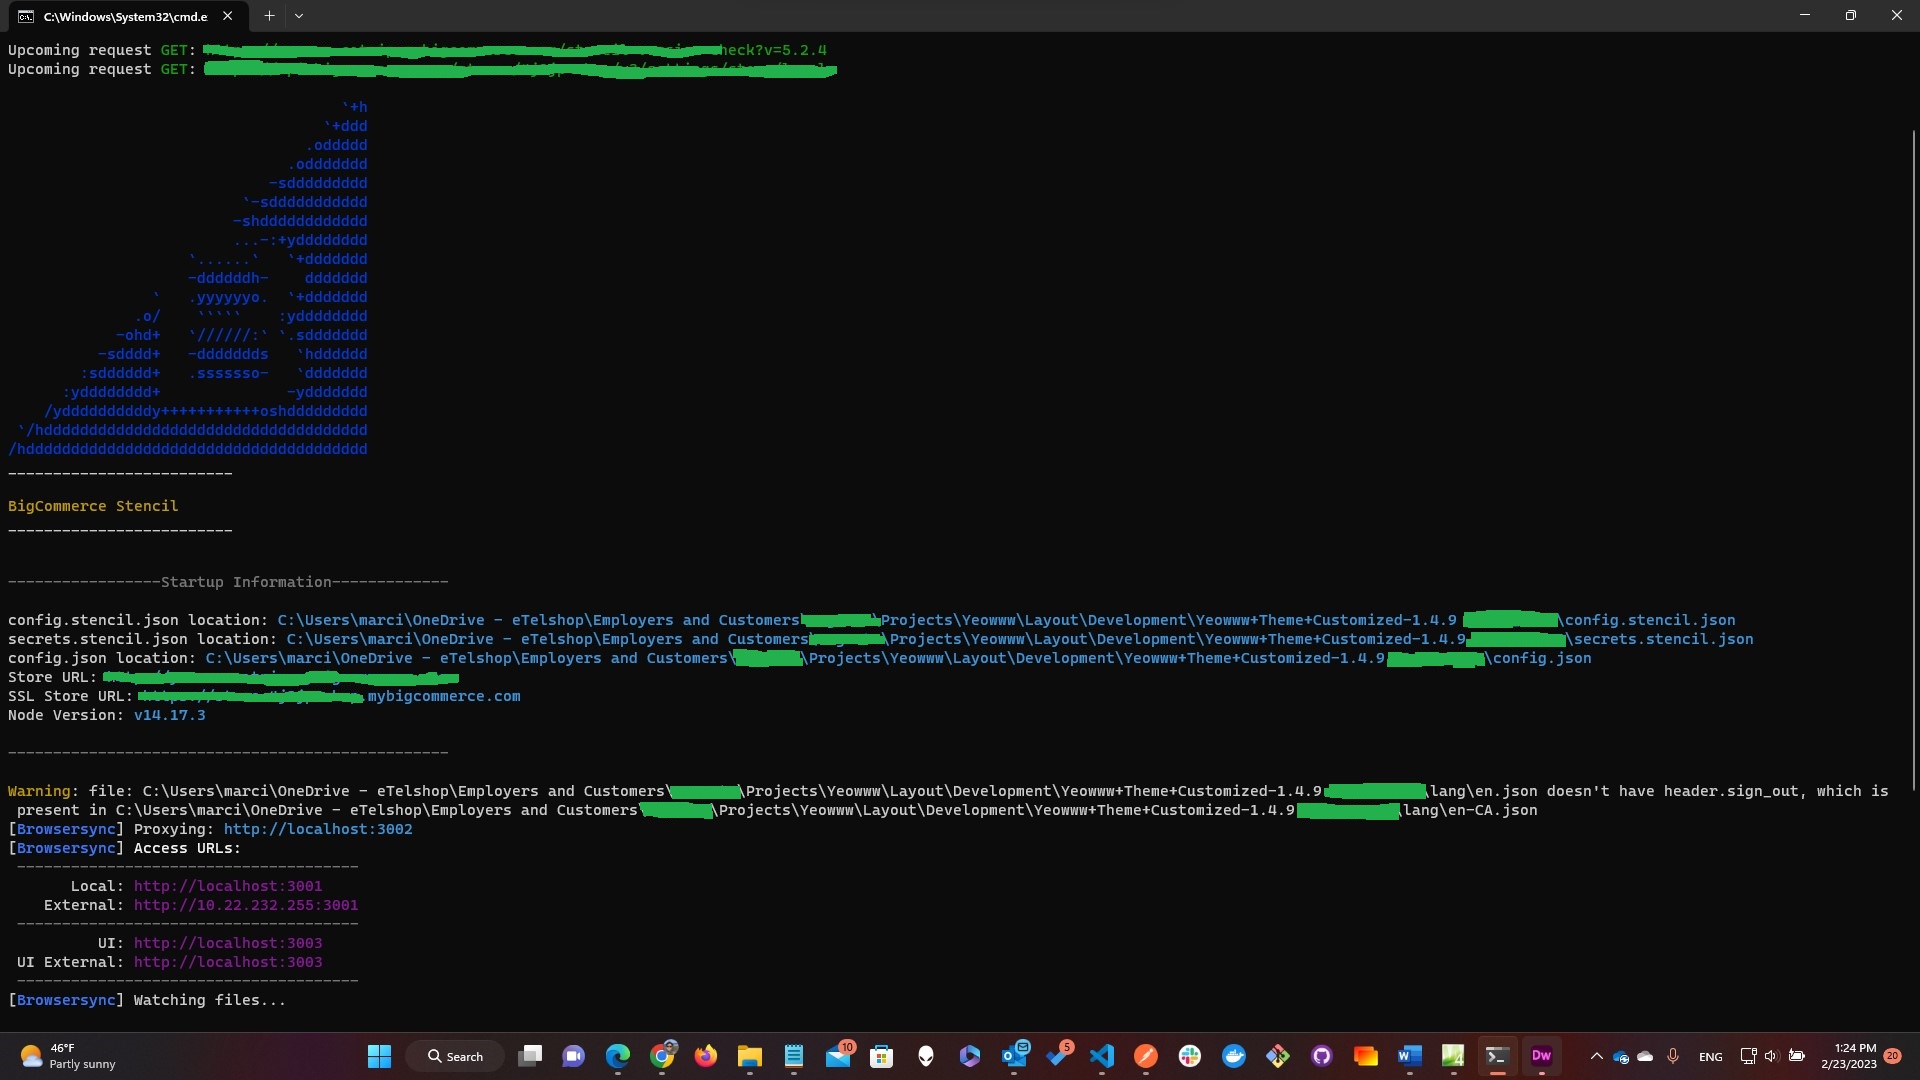1920x1080 pixels.
Task: Click the config.stencil.json file path ending
Action: point(1651,620)
